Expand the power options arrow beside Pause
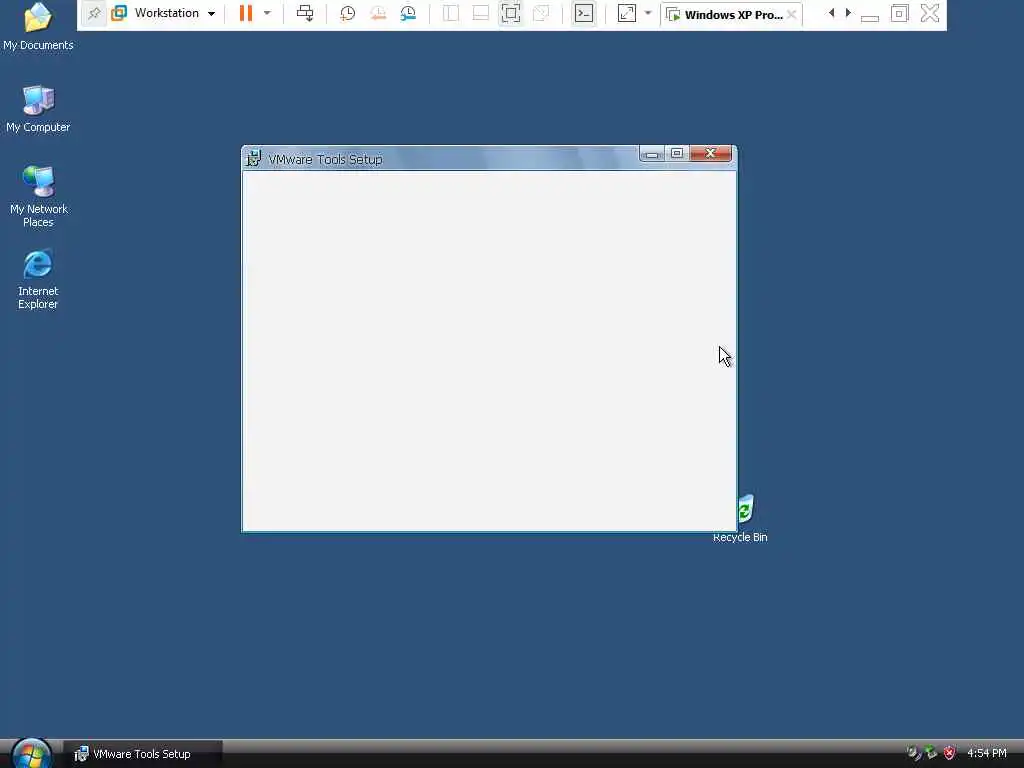The width and height of the screenshot is (1024, 768). click(266, 13)
